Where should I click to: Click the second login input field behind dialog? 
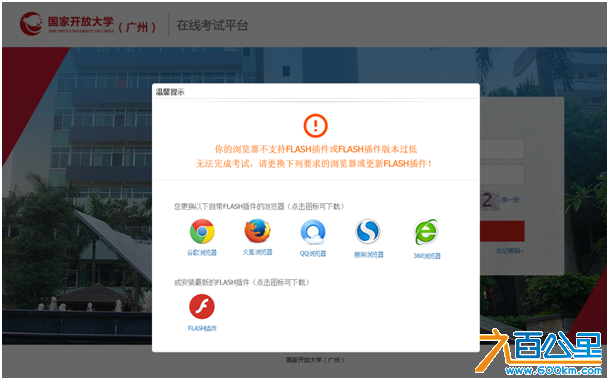(502, 174)
